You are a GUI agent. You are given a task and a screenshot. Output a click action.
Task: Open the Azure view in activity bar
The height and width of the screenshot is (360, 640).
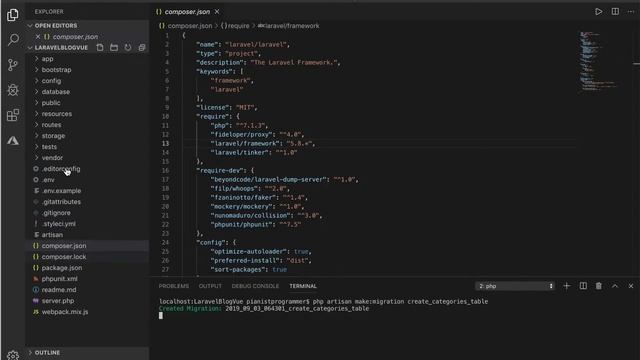pos(13,141)
